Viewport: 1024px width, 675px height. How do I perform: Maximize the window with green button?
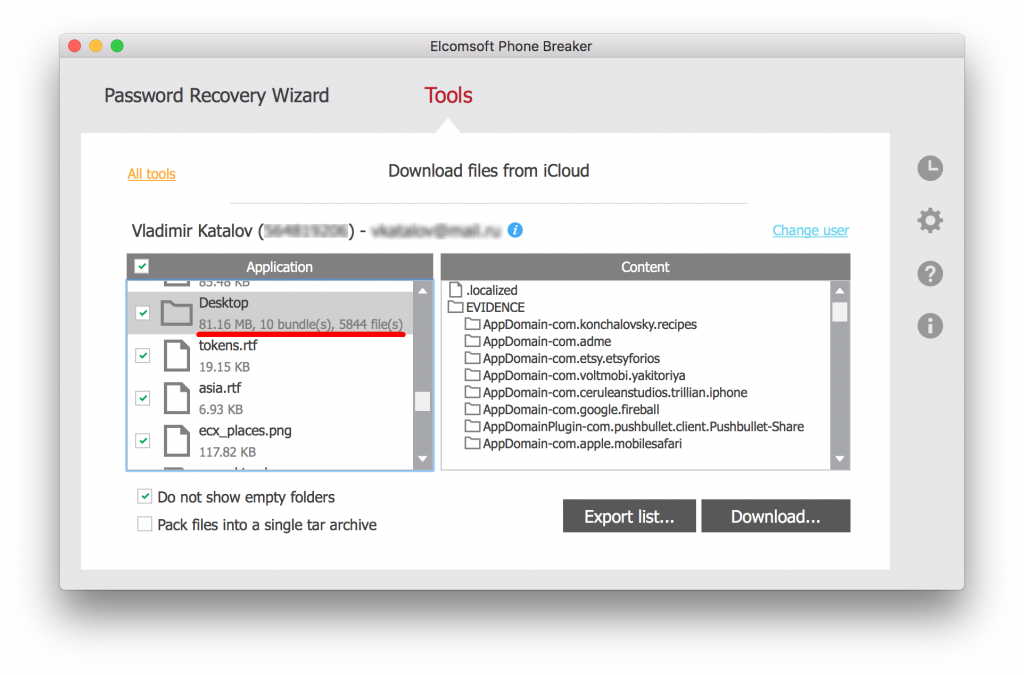[117, 46]
